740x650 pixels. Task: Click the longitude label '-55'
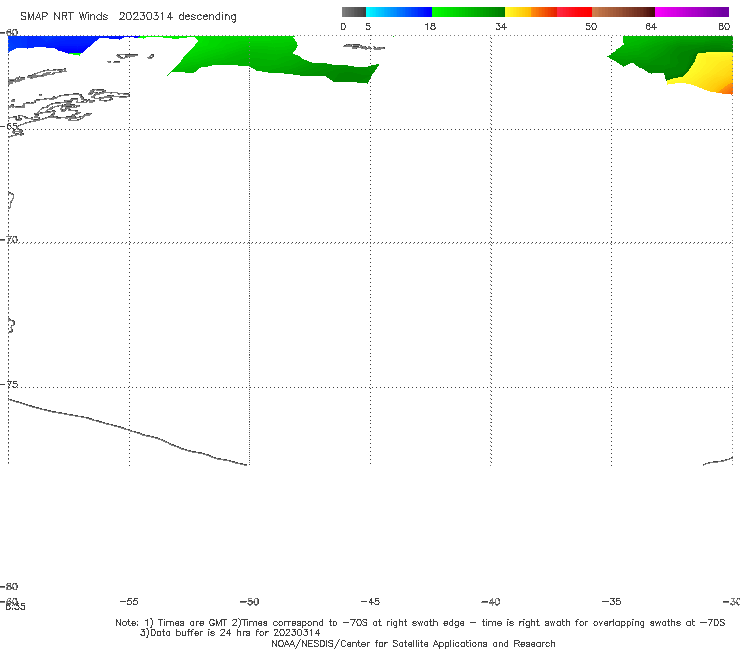129,601
